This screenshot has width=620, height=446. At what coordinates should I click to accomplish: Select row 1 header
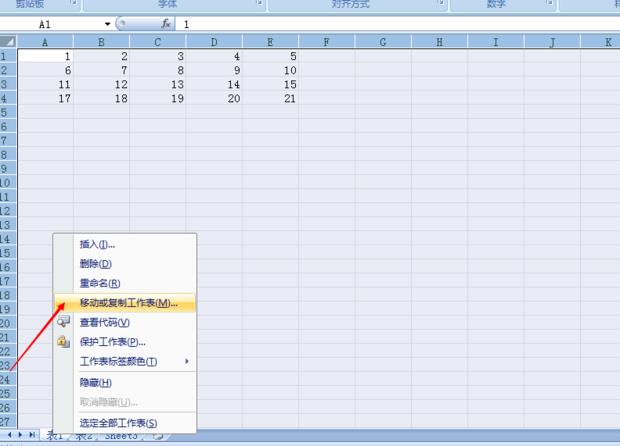[8, 56]
